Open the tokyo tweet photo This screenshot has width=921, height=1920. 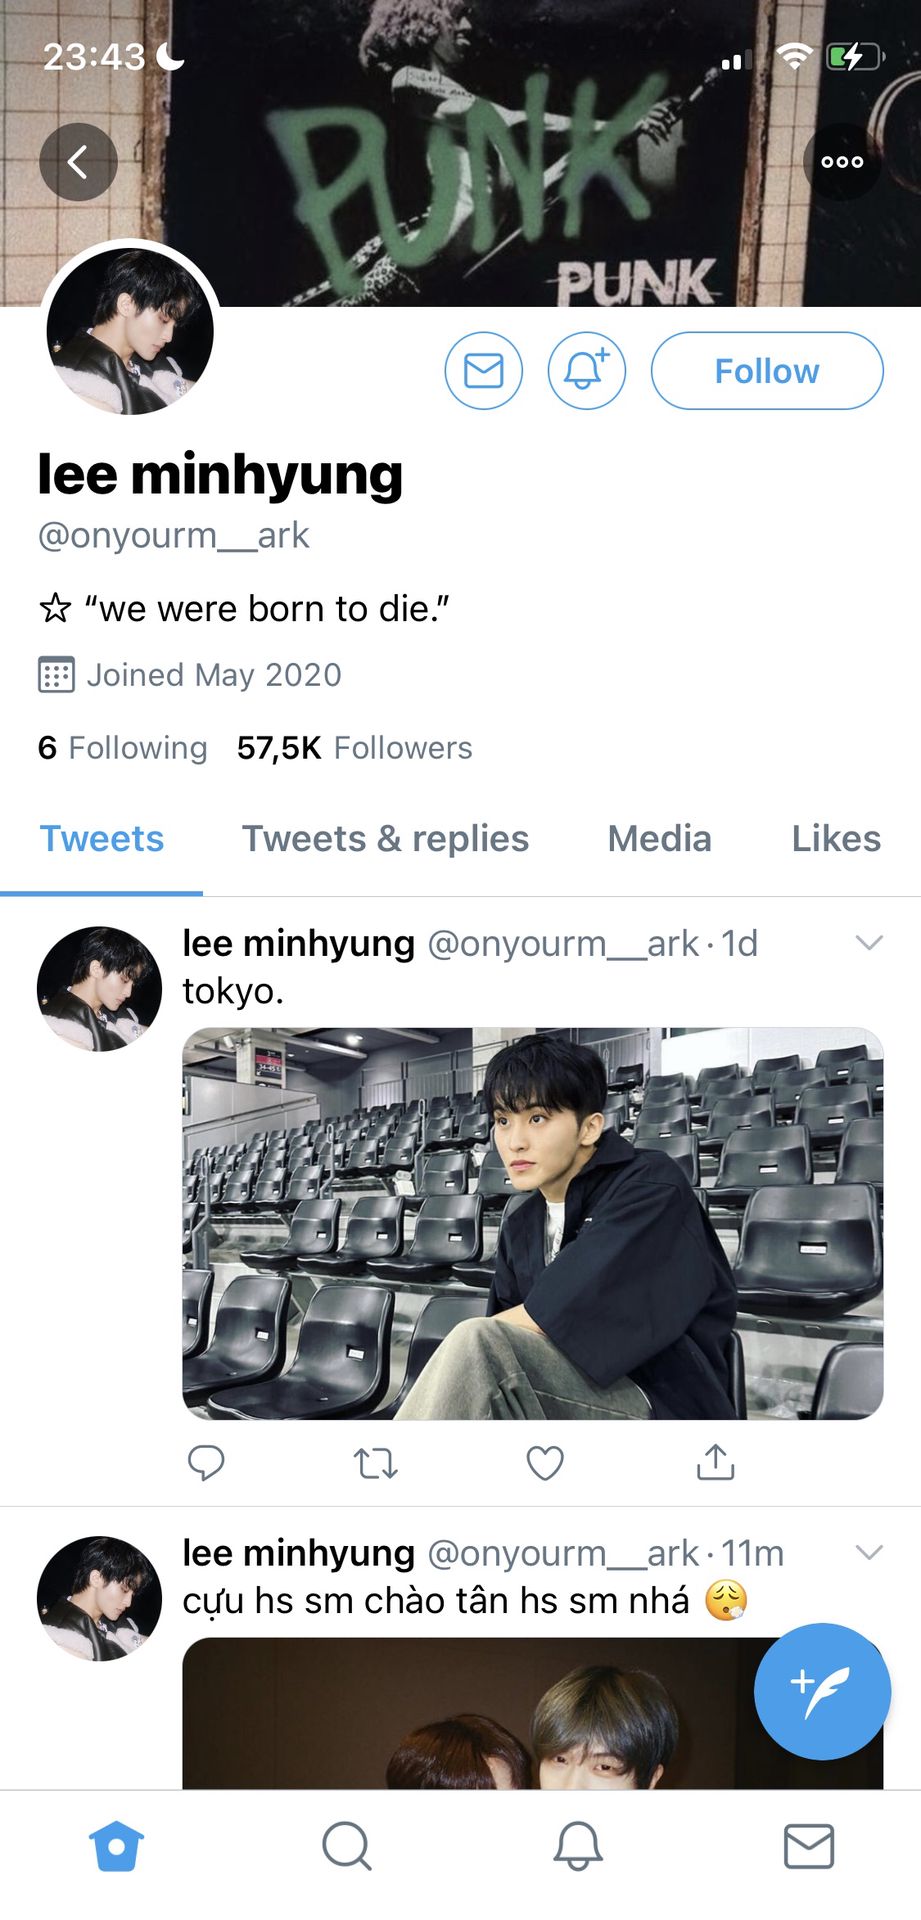pos(532,1223)
